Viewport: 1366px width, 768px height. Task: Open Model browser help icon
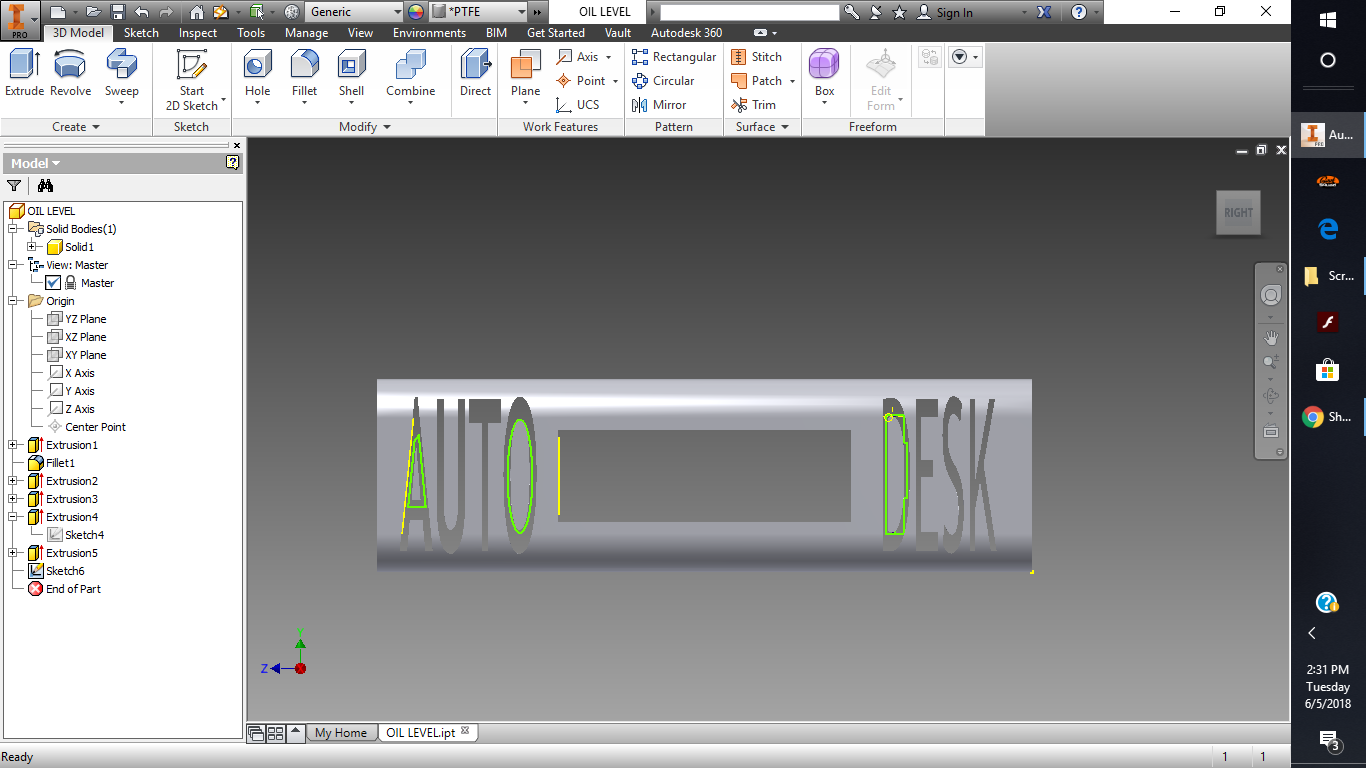pyautogui.click(x=233, y=162)
